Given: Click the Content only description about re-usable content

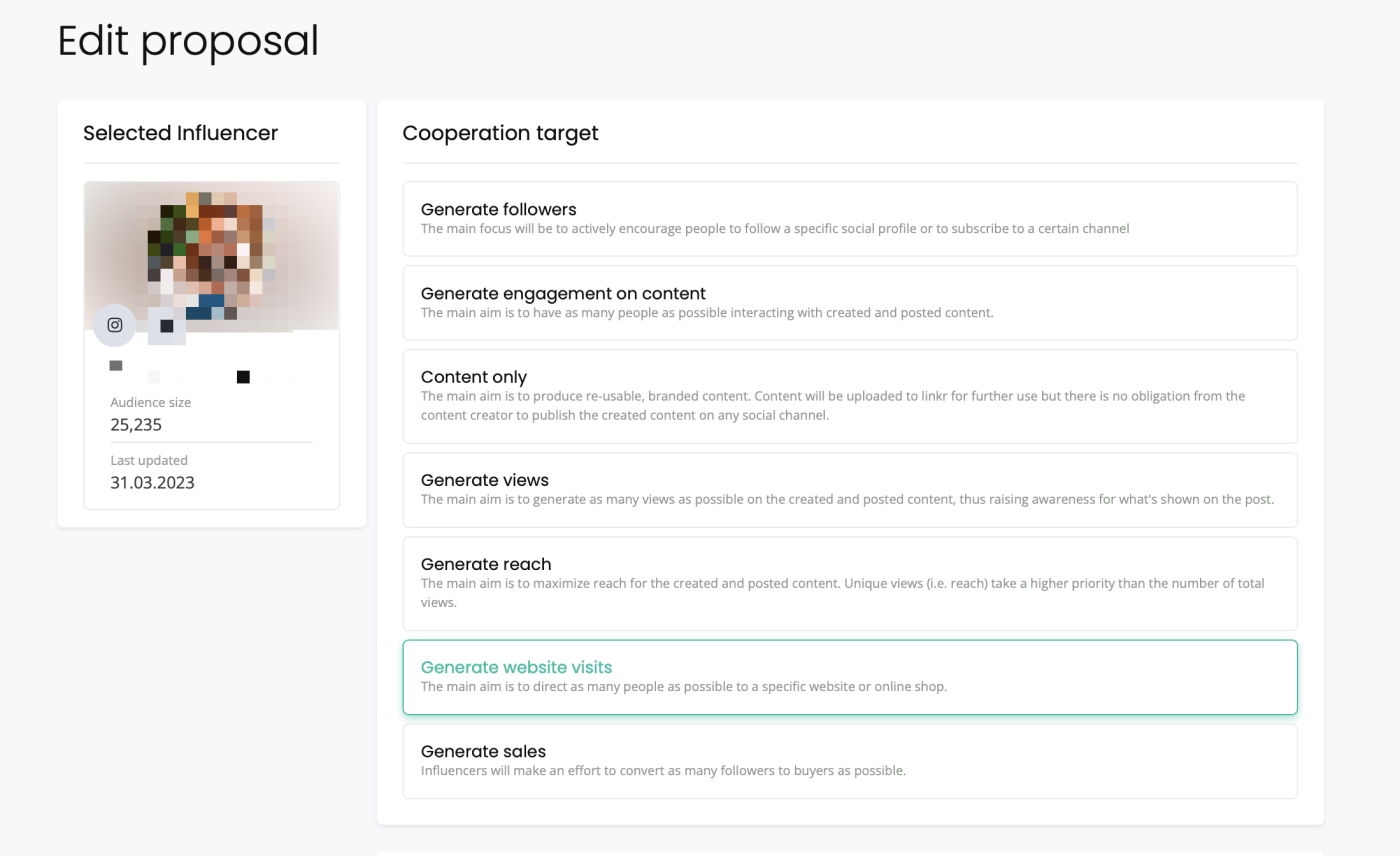Looking at the screenshot, I should pos(833,405).
